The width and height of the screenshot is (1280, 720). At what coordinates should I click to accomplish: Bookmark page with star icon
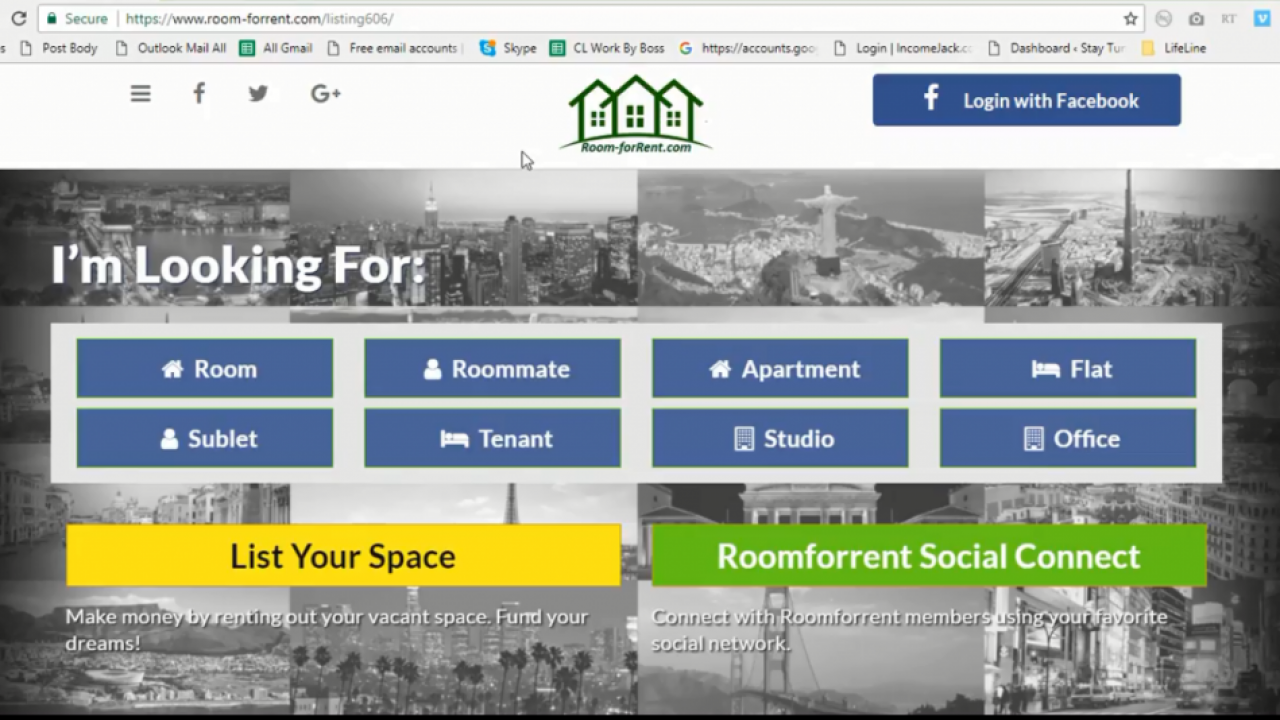(x=1131, y=19)
